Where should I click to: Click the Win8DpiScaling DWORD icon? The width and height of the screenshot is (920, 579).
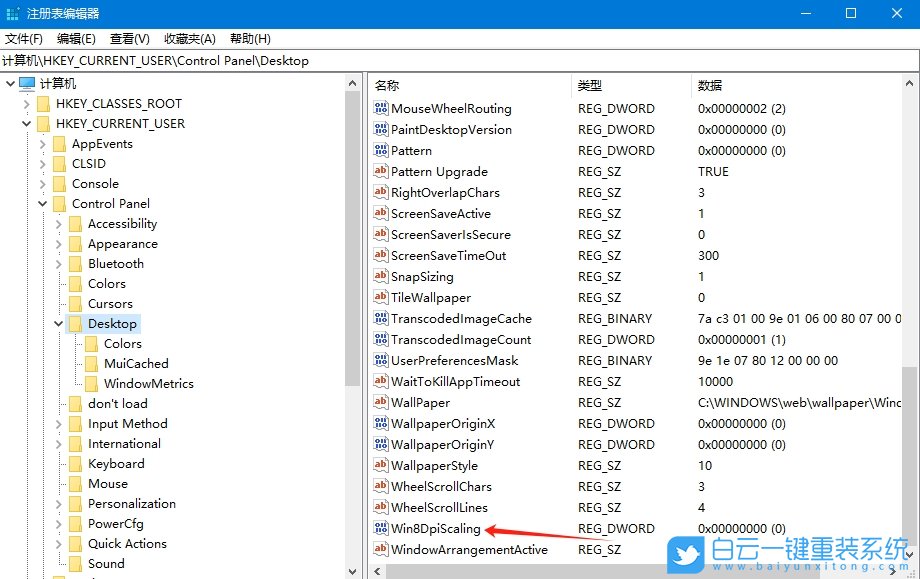381,528
